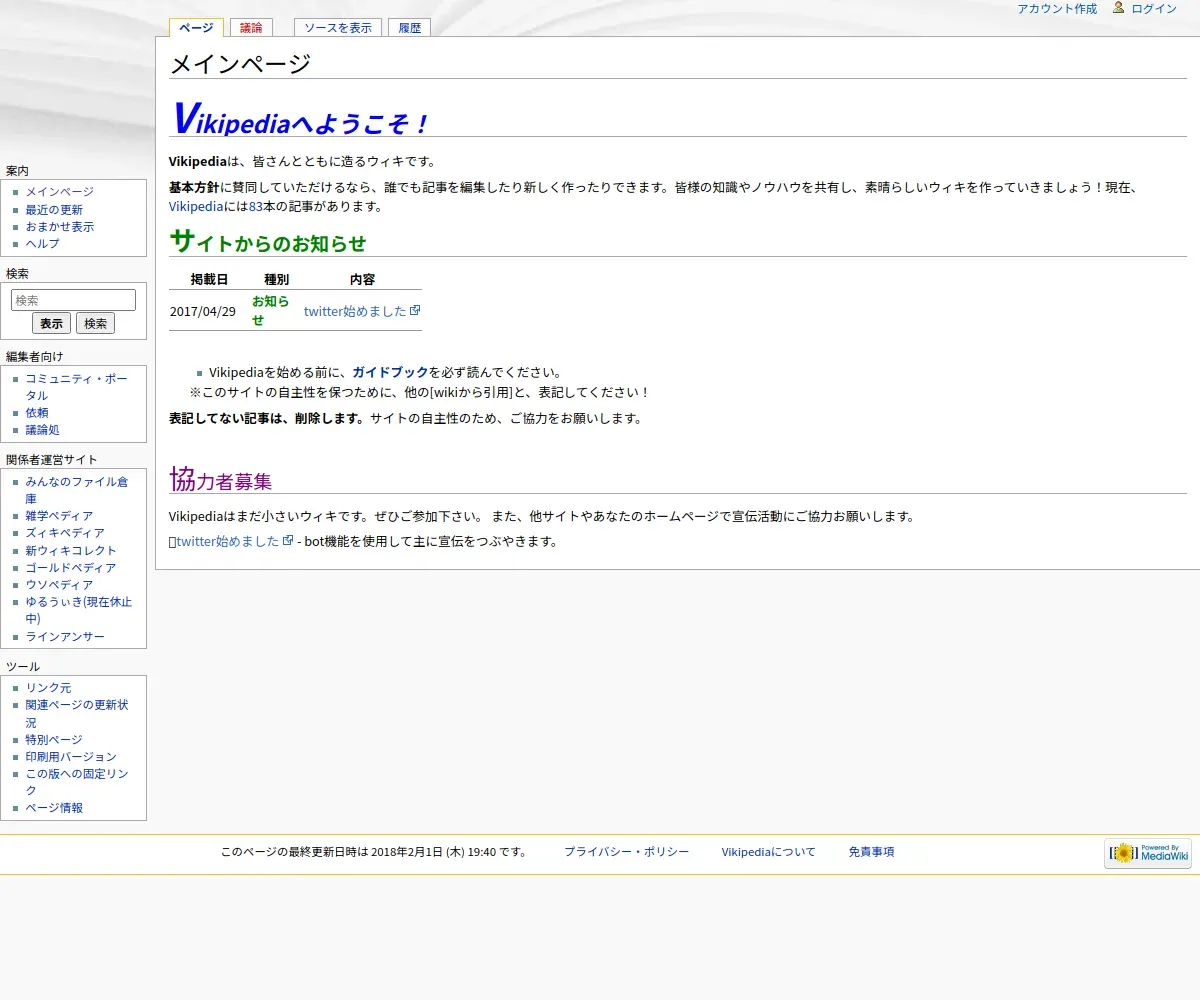
Task: Click the user icon beside ログイン
Action: [x=1119, y=8]
